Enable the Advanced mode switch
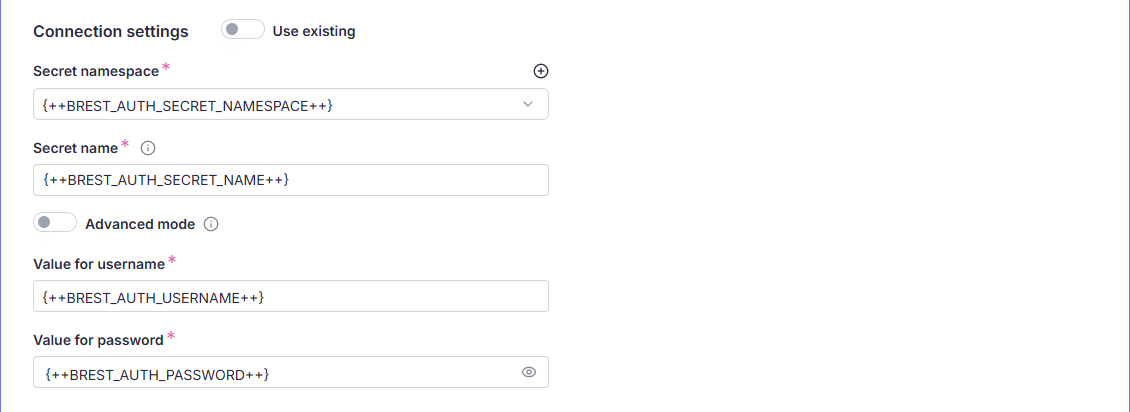This screenshot has height=412, width=1130. (55, 223)
